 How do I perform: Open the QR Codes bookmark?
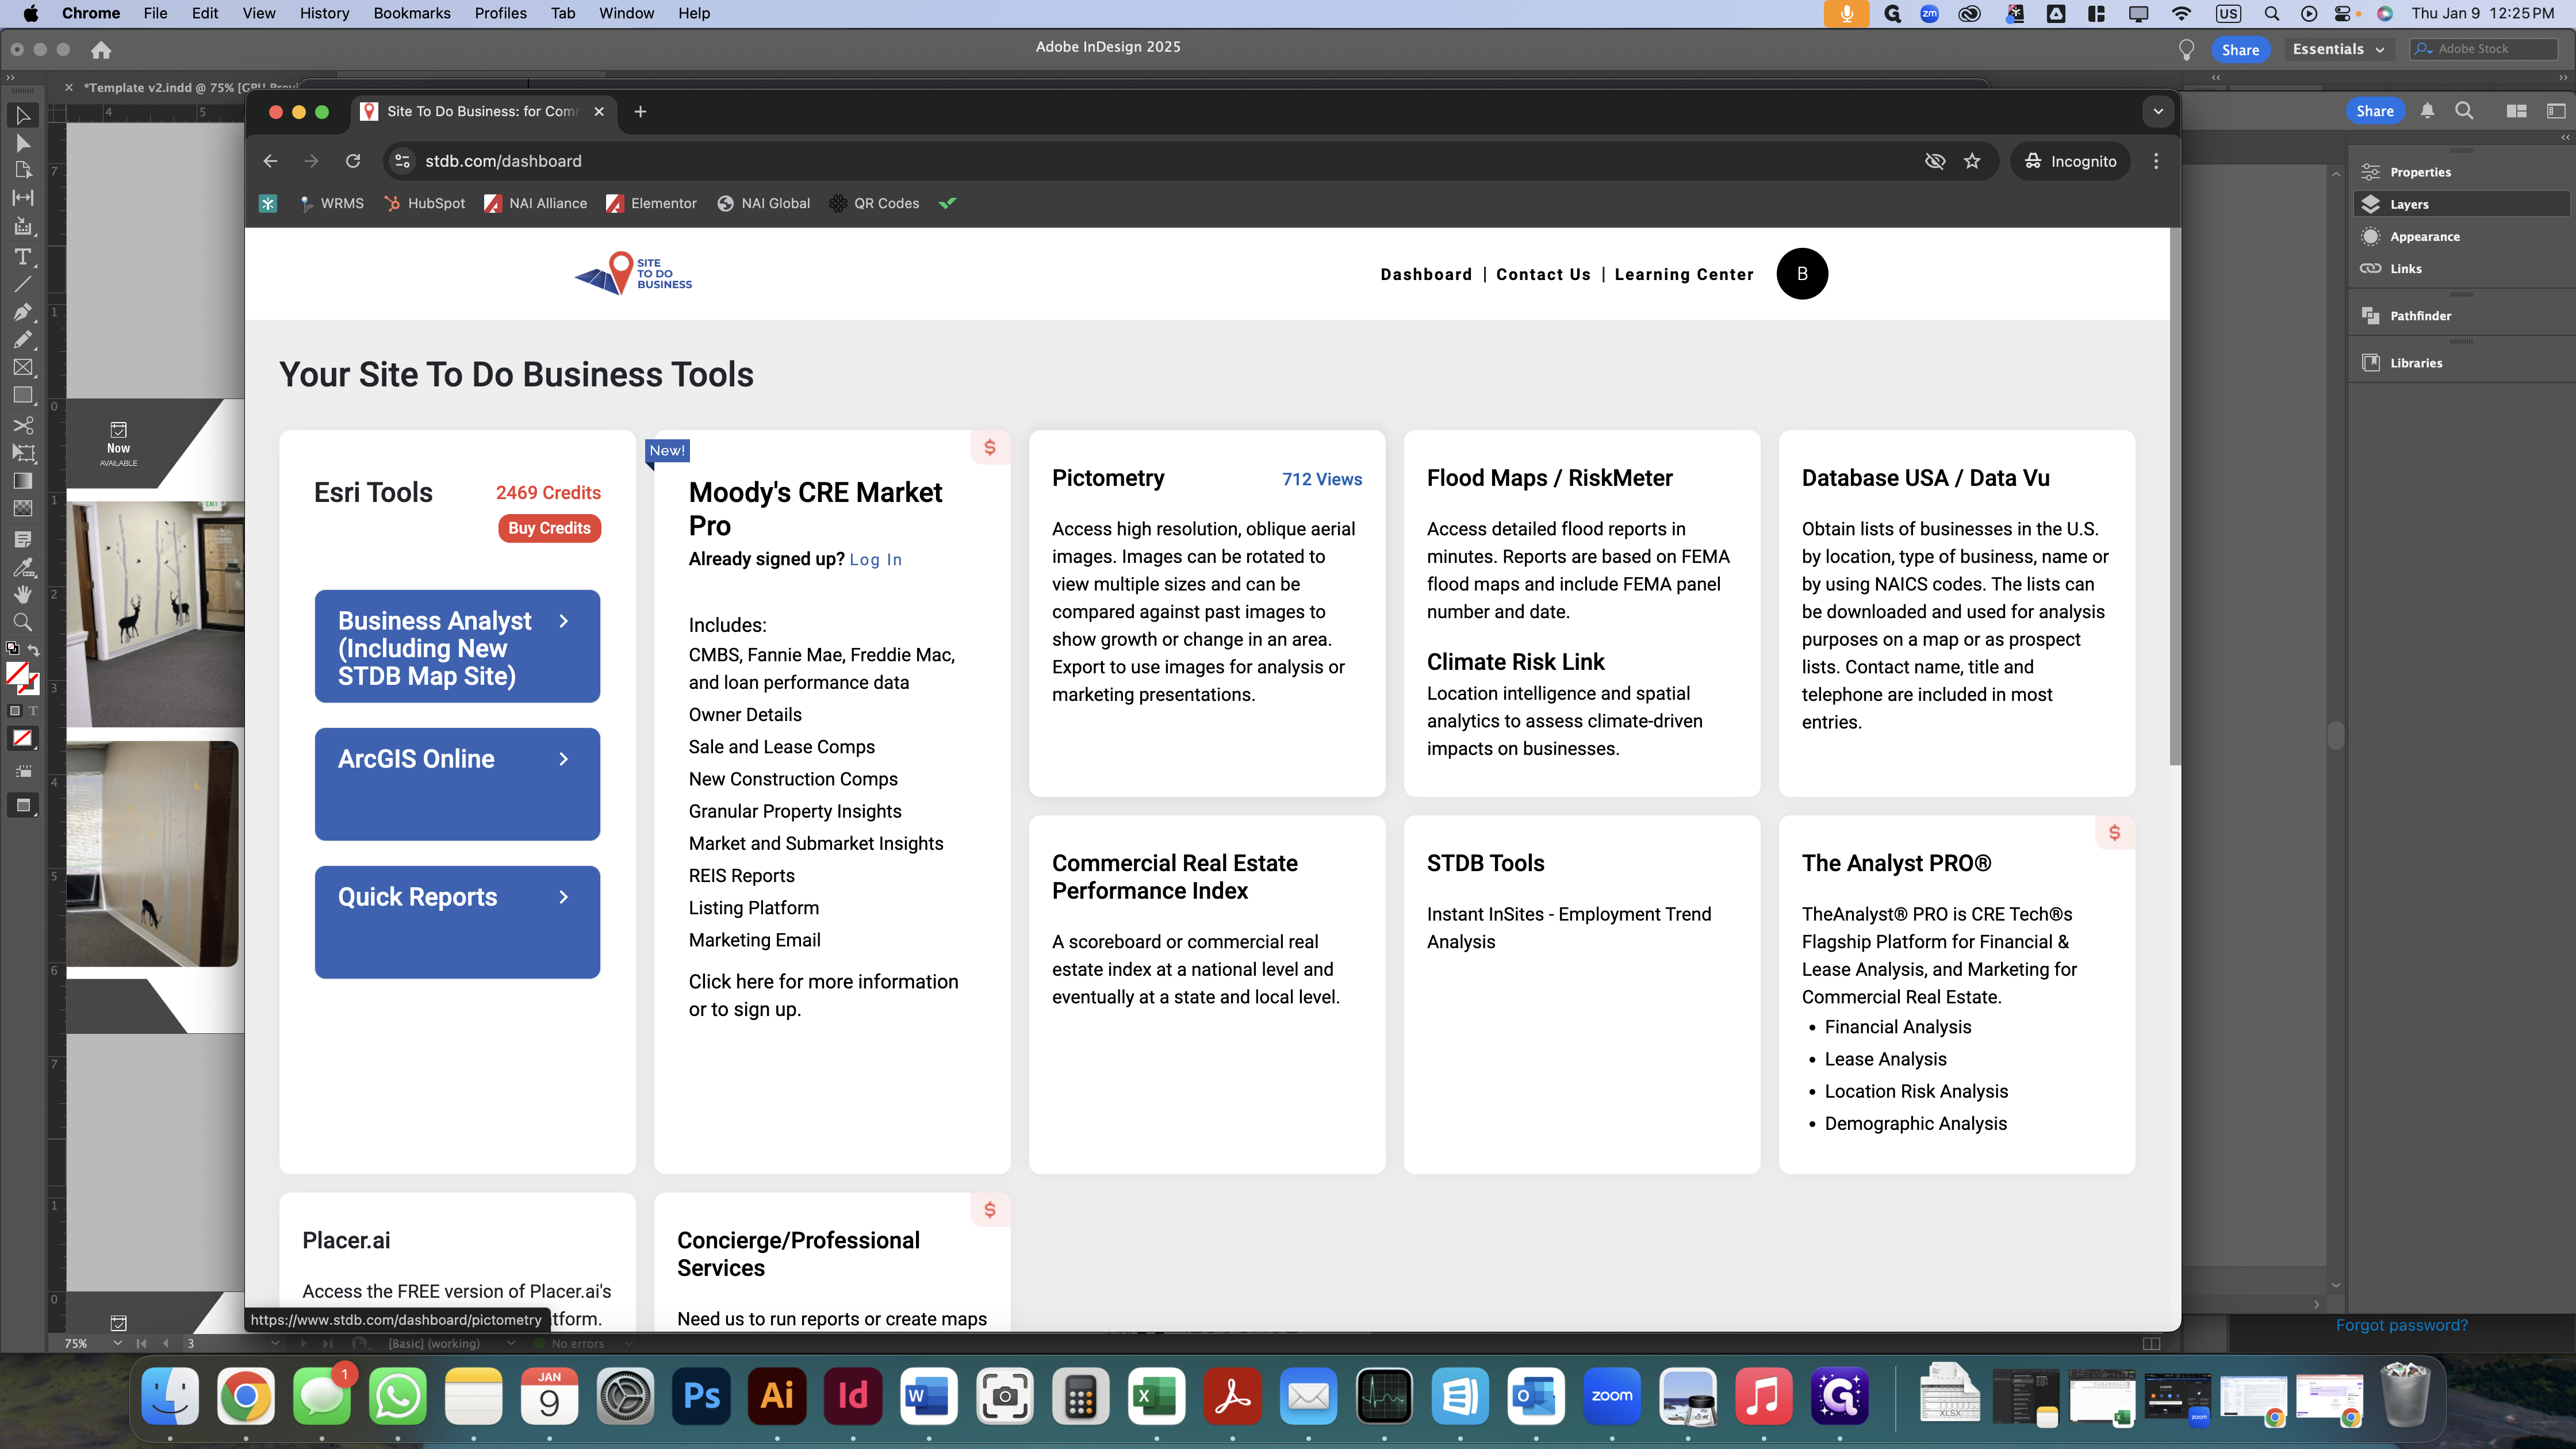(874, 203)
